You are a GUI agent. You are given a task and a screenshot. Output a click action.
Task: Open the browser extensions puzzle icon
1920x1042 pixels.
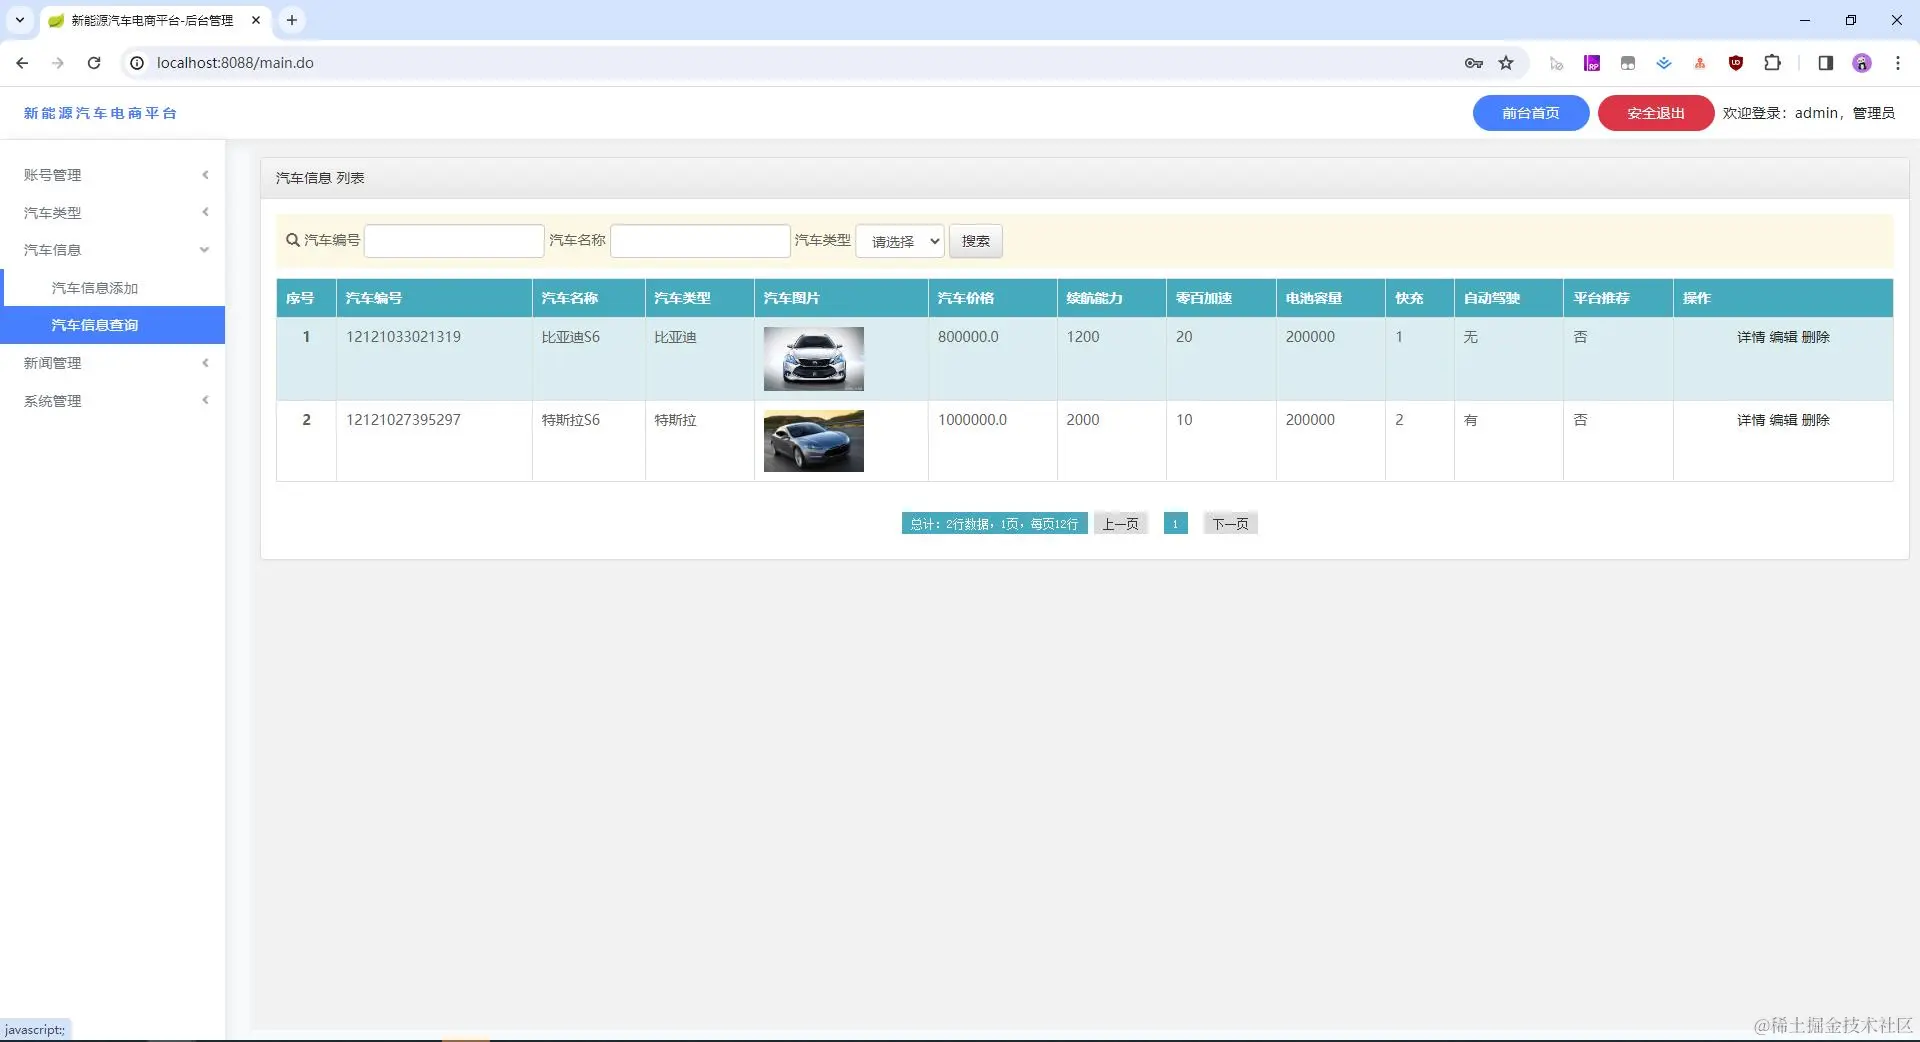coord(1772,63)
